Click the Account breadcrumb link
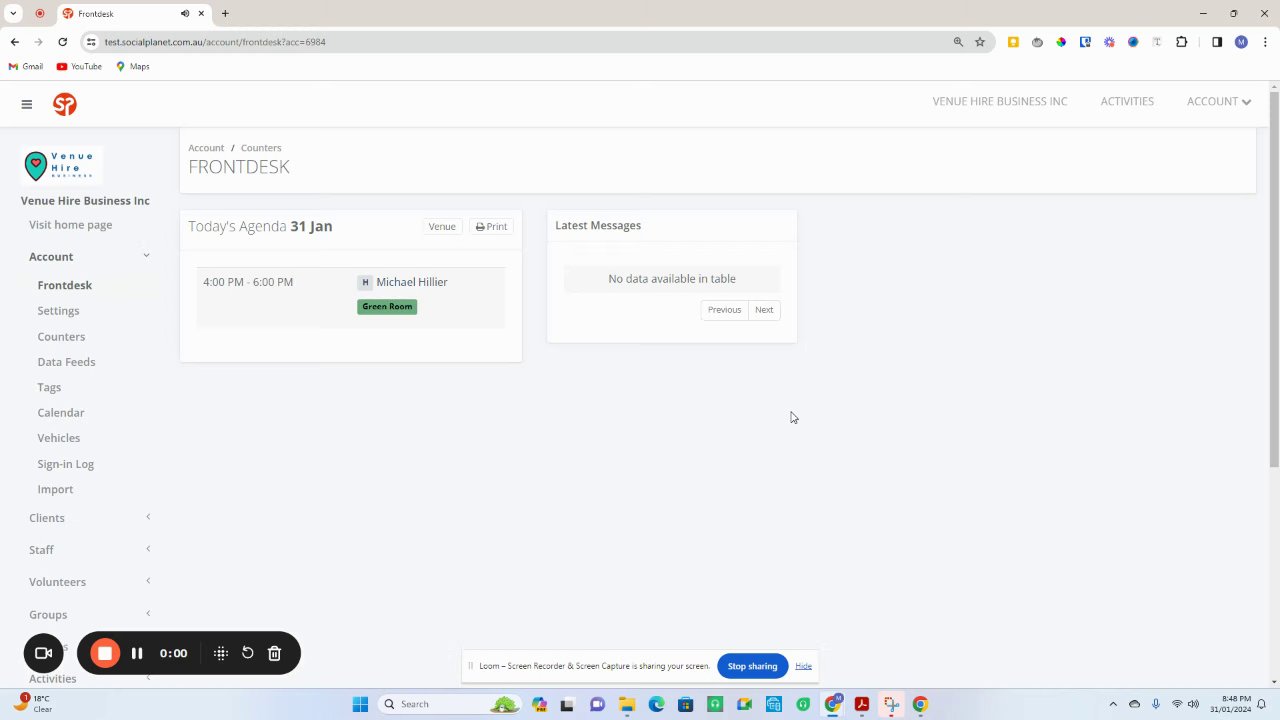The image size is (1280, 720). [206, 148]
